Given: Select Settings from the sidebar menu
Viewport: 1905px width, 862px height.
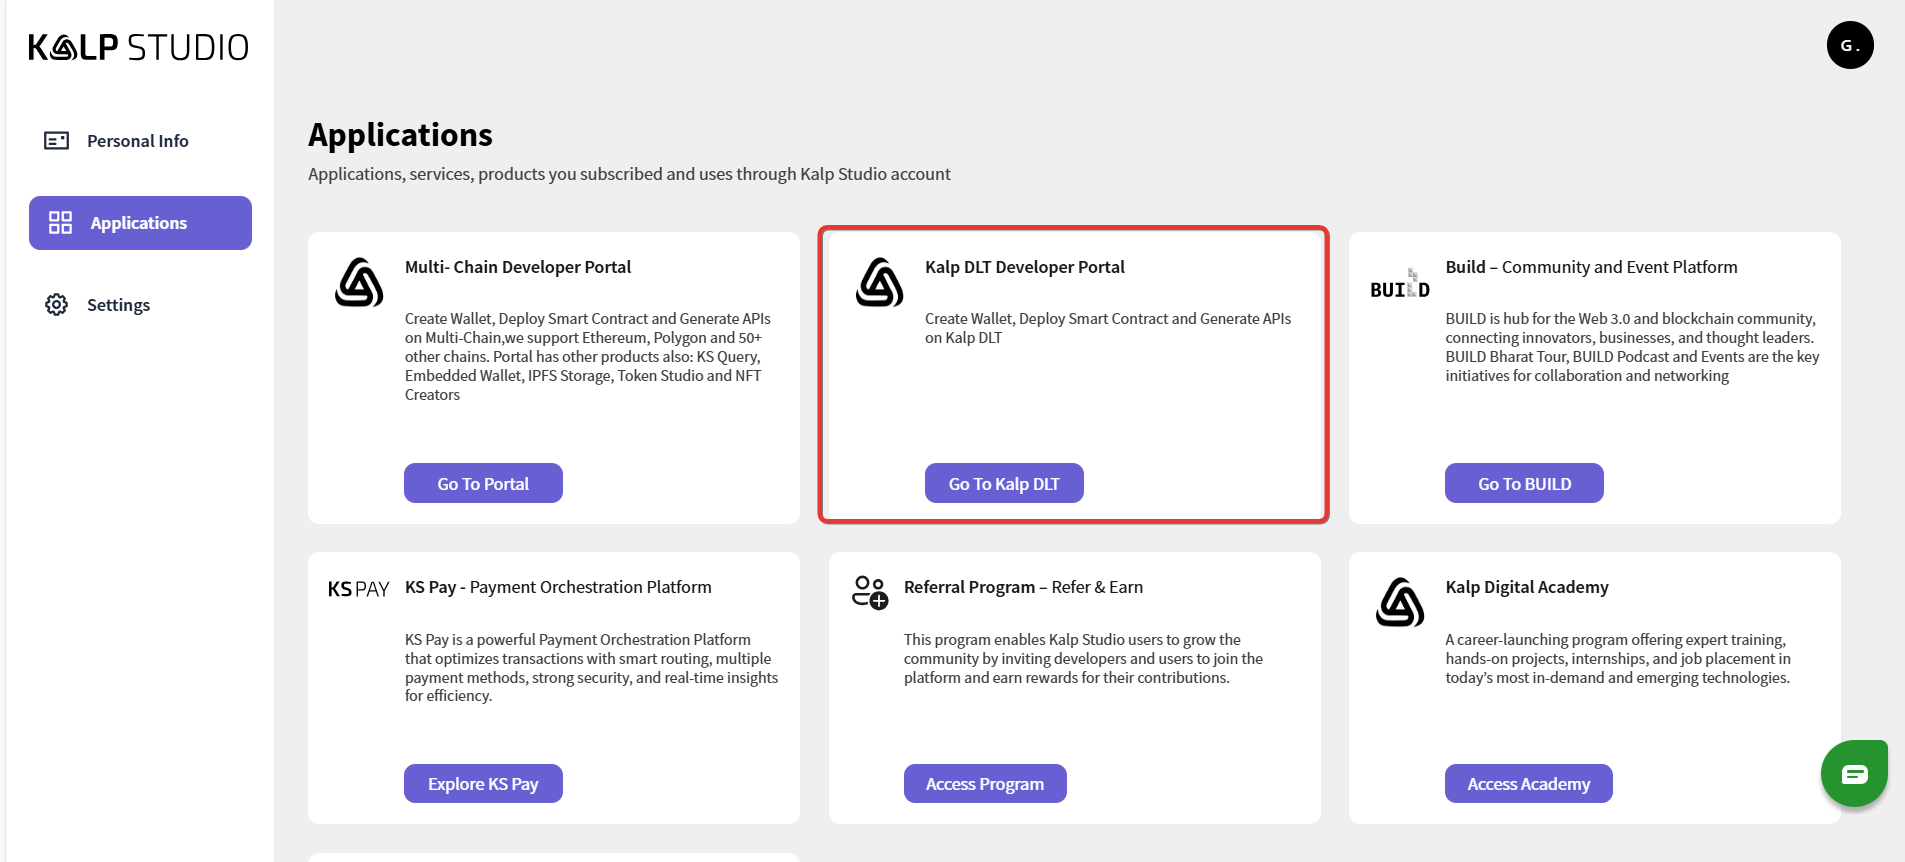Looking at the screenshot, I should [118, 305].
